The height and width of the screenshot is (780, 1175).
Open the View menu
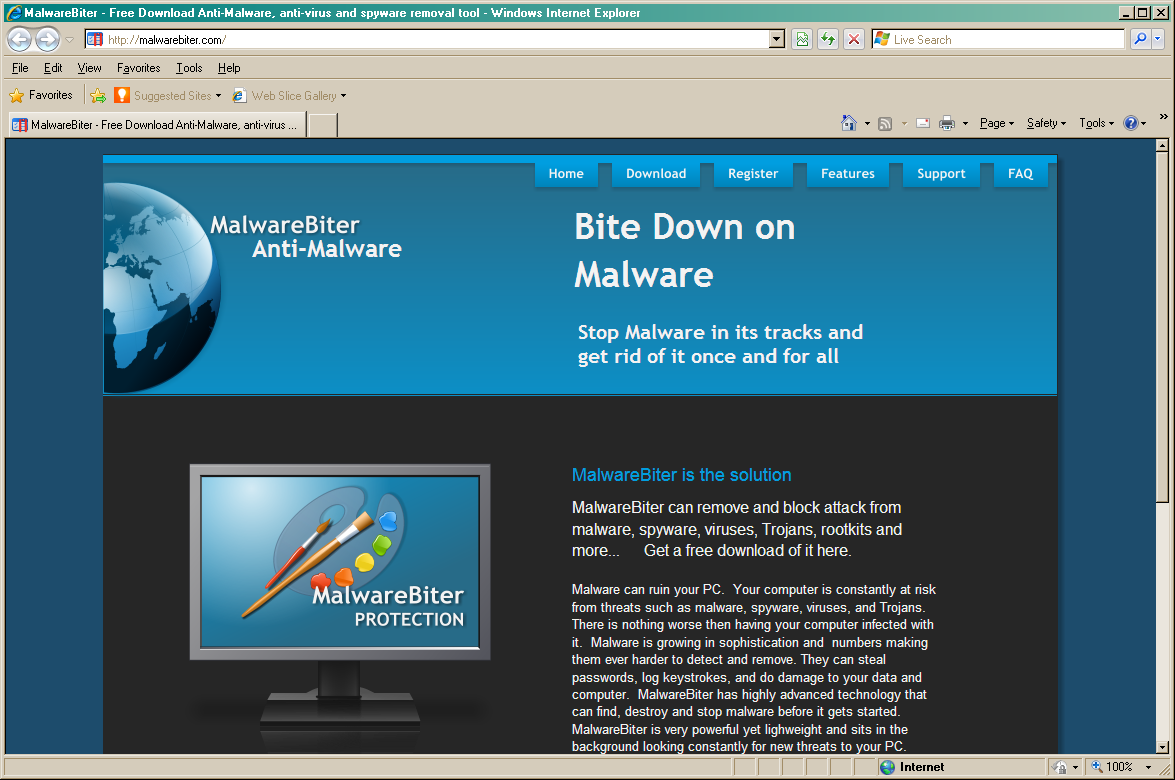click(89, 68)
